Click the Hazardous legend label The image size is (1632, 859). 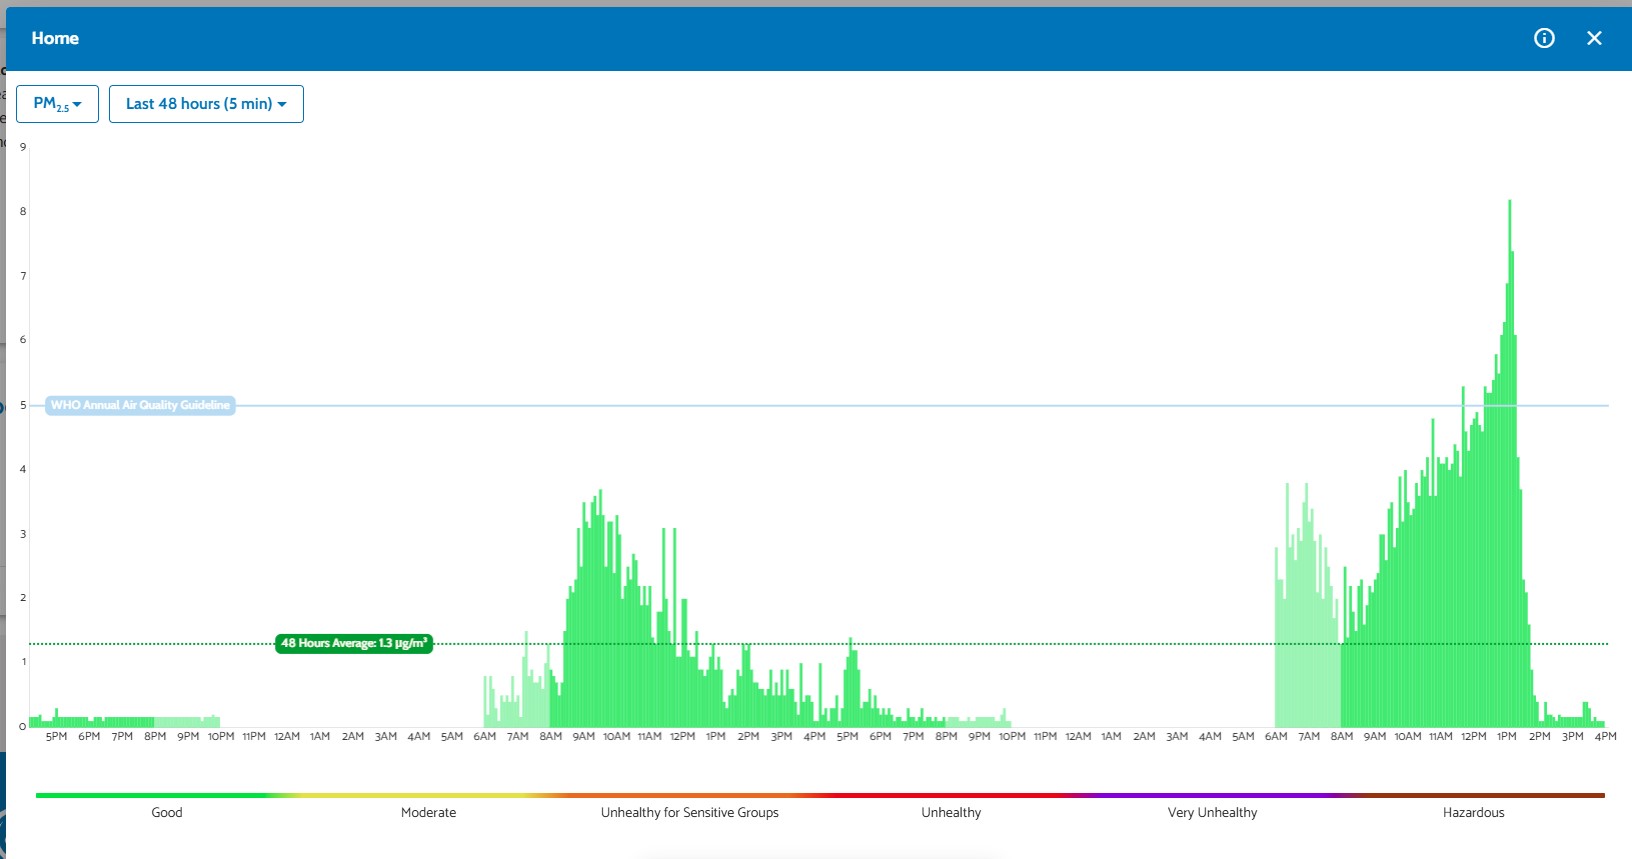(x=1473, y=812)
